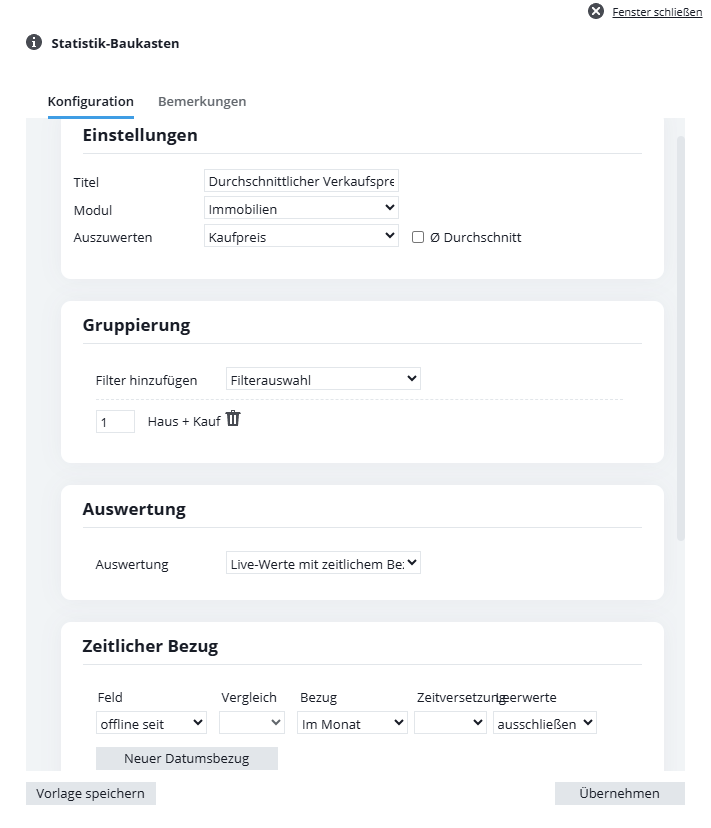711x828 pixels.
Task: Delete the Haus + Kauf filter via trash icon
Action: point(233,419)
